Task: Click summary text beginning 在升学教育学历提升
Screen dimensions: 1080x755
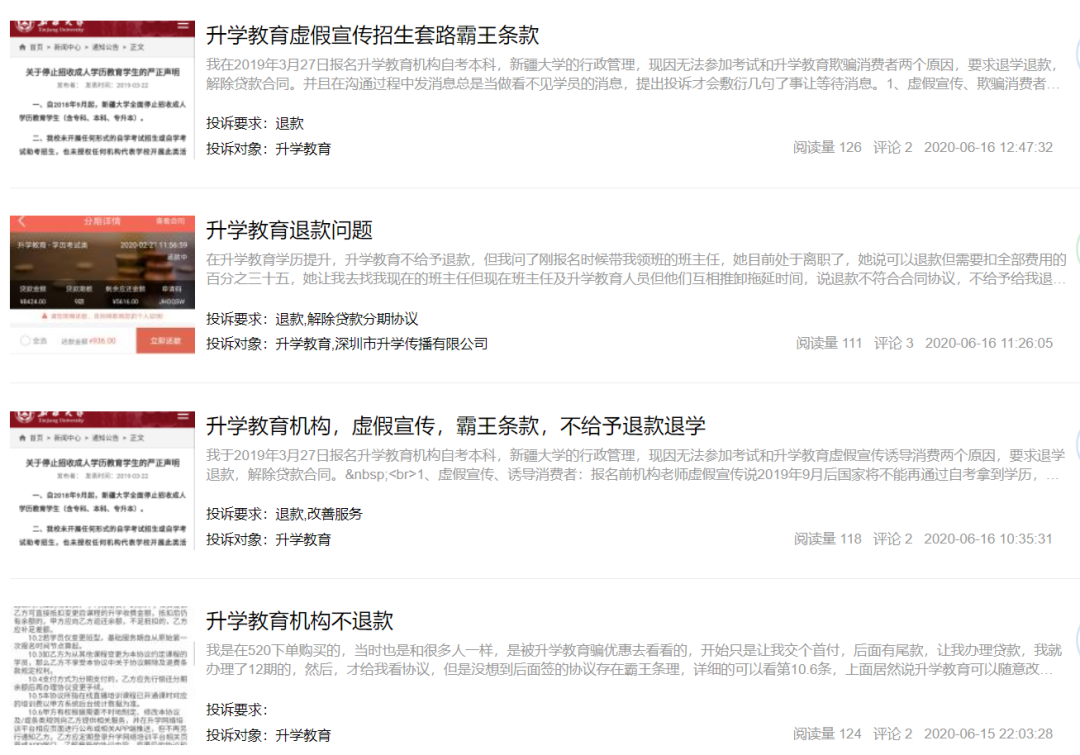Action: [636, 269]
